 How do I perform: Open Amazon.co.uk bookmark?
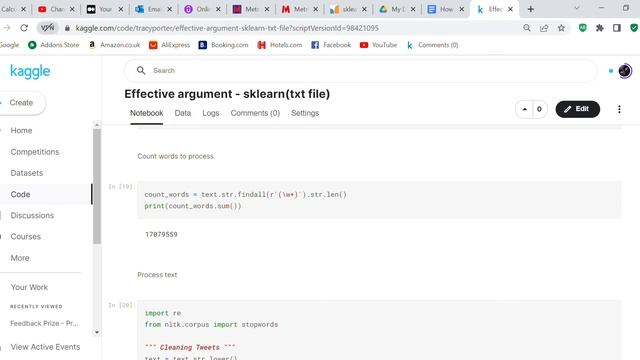point(114,45)
